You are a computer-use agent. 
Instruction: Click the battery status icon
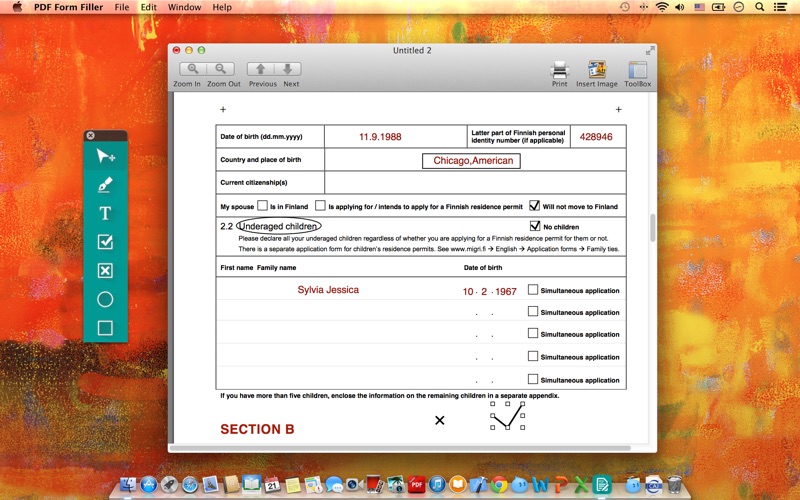(x=718, y=7)
